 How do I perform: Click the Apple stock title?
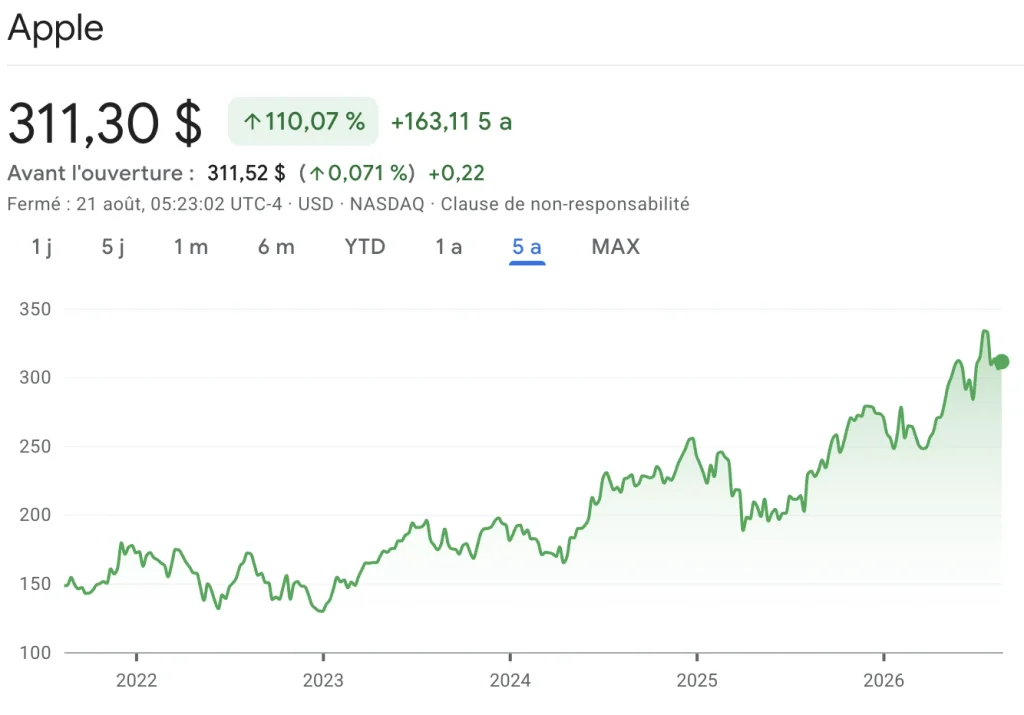(56, 28)
